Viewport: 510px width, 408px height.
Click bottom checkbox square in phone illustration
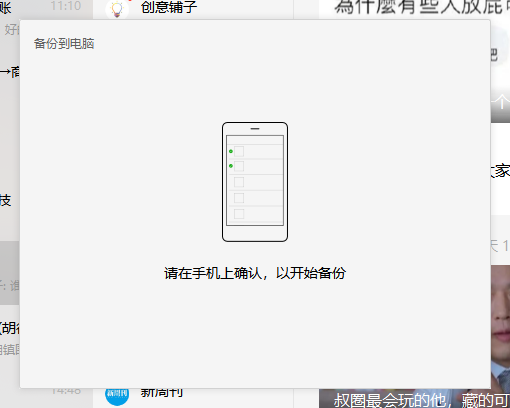(239, 214)
